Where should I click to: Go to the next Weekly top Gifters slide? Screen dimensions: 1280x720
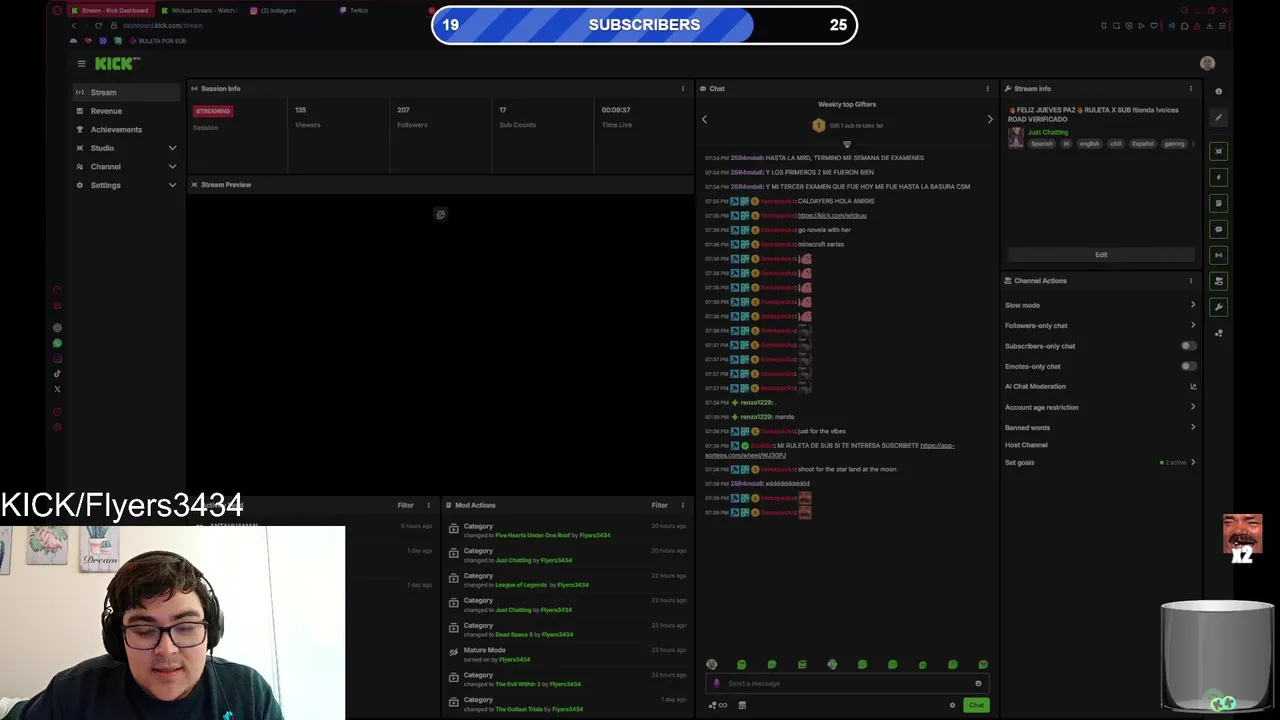pyautogui.click(x=990, y=119)
